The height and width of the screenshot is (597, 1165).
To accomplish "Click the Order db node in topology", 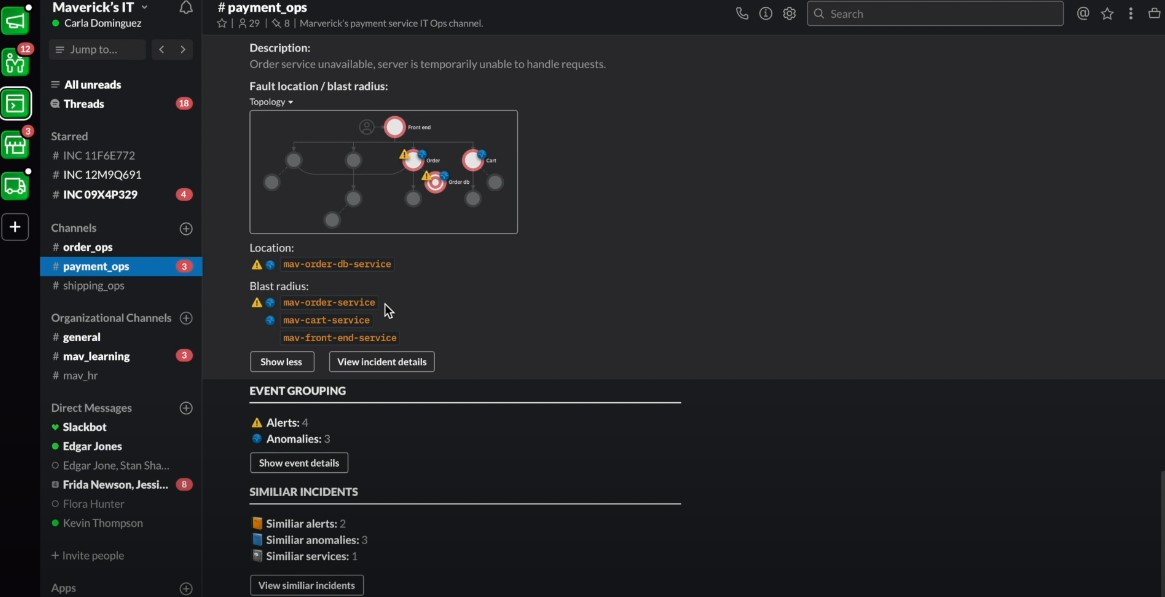I will pos(436,182).
